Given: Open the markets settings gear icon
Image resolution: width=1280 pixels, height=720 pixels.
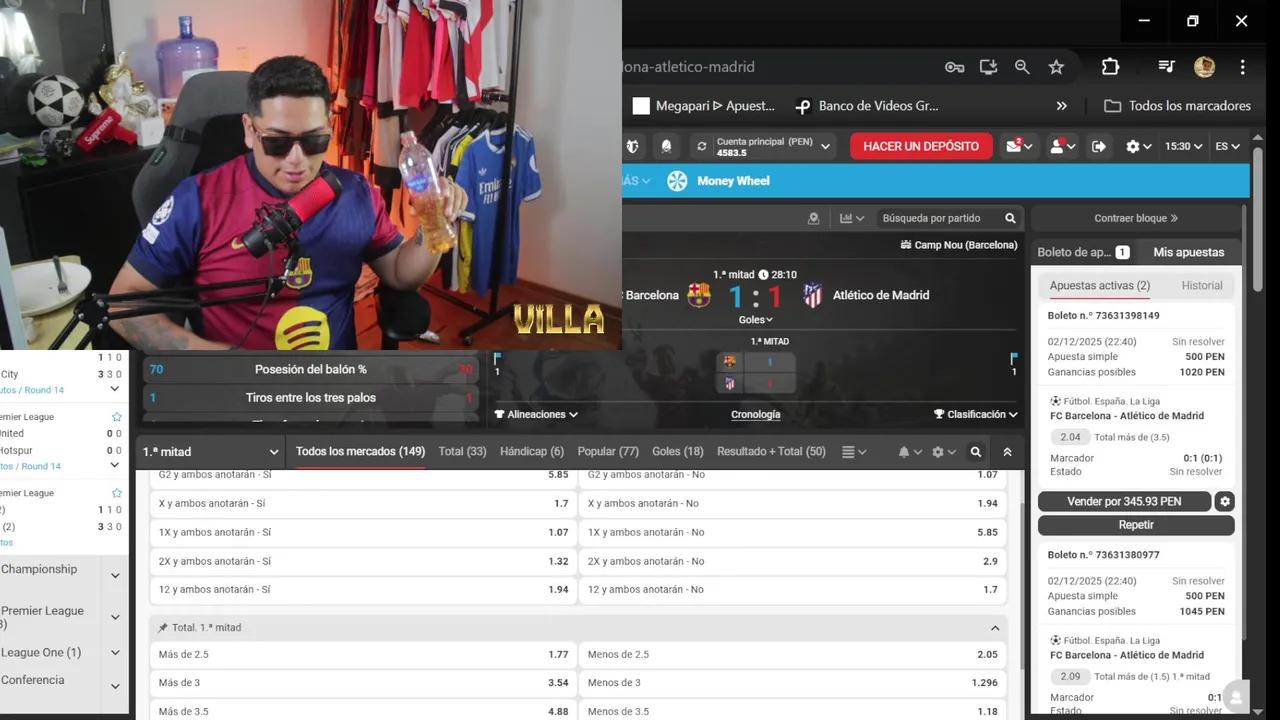Looking at the screenshot, I should [x=944, y=452].
